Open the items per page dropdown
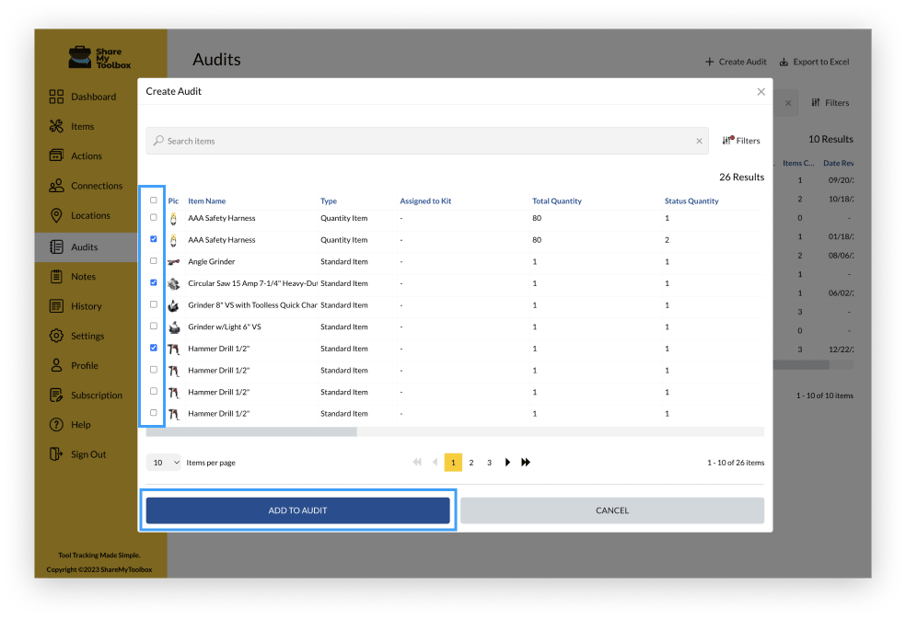 [x=163, y=462]
